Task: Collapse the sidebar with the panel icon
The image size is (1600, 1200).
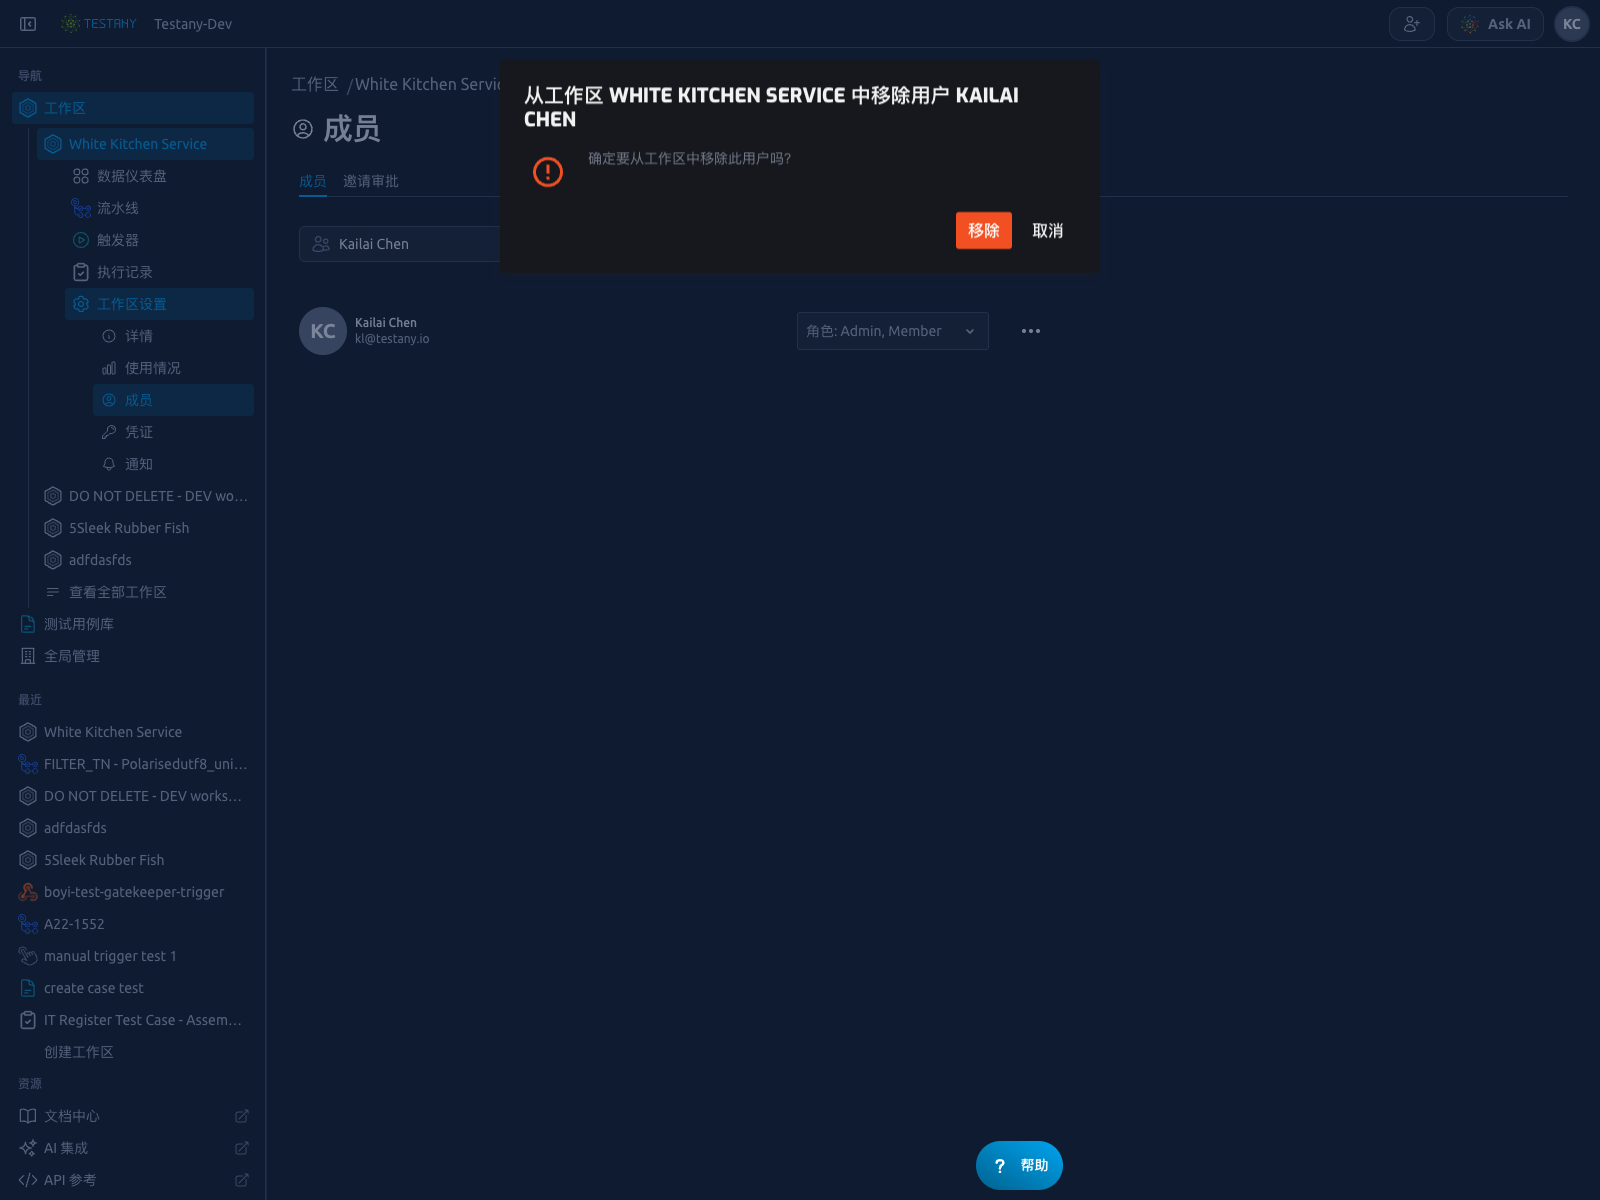Action: coord(28,24)
